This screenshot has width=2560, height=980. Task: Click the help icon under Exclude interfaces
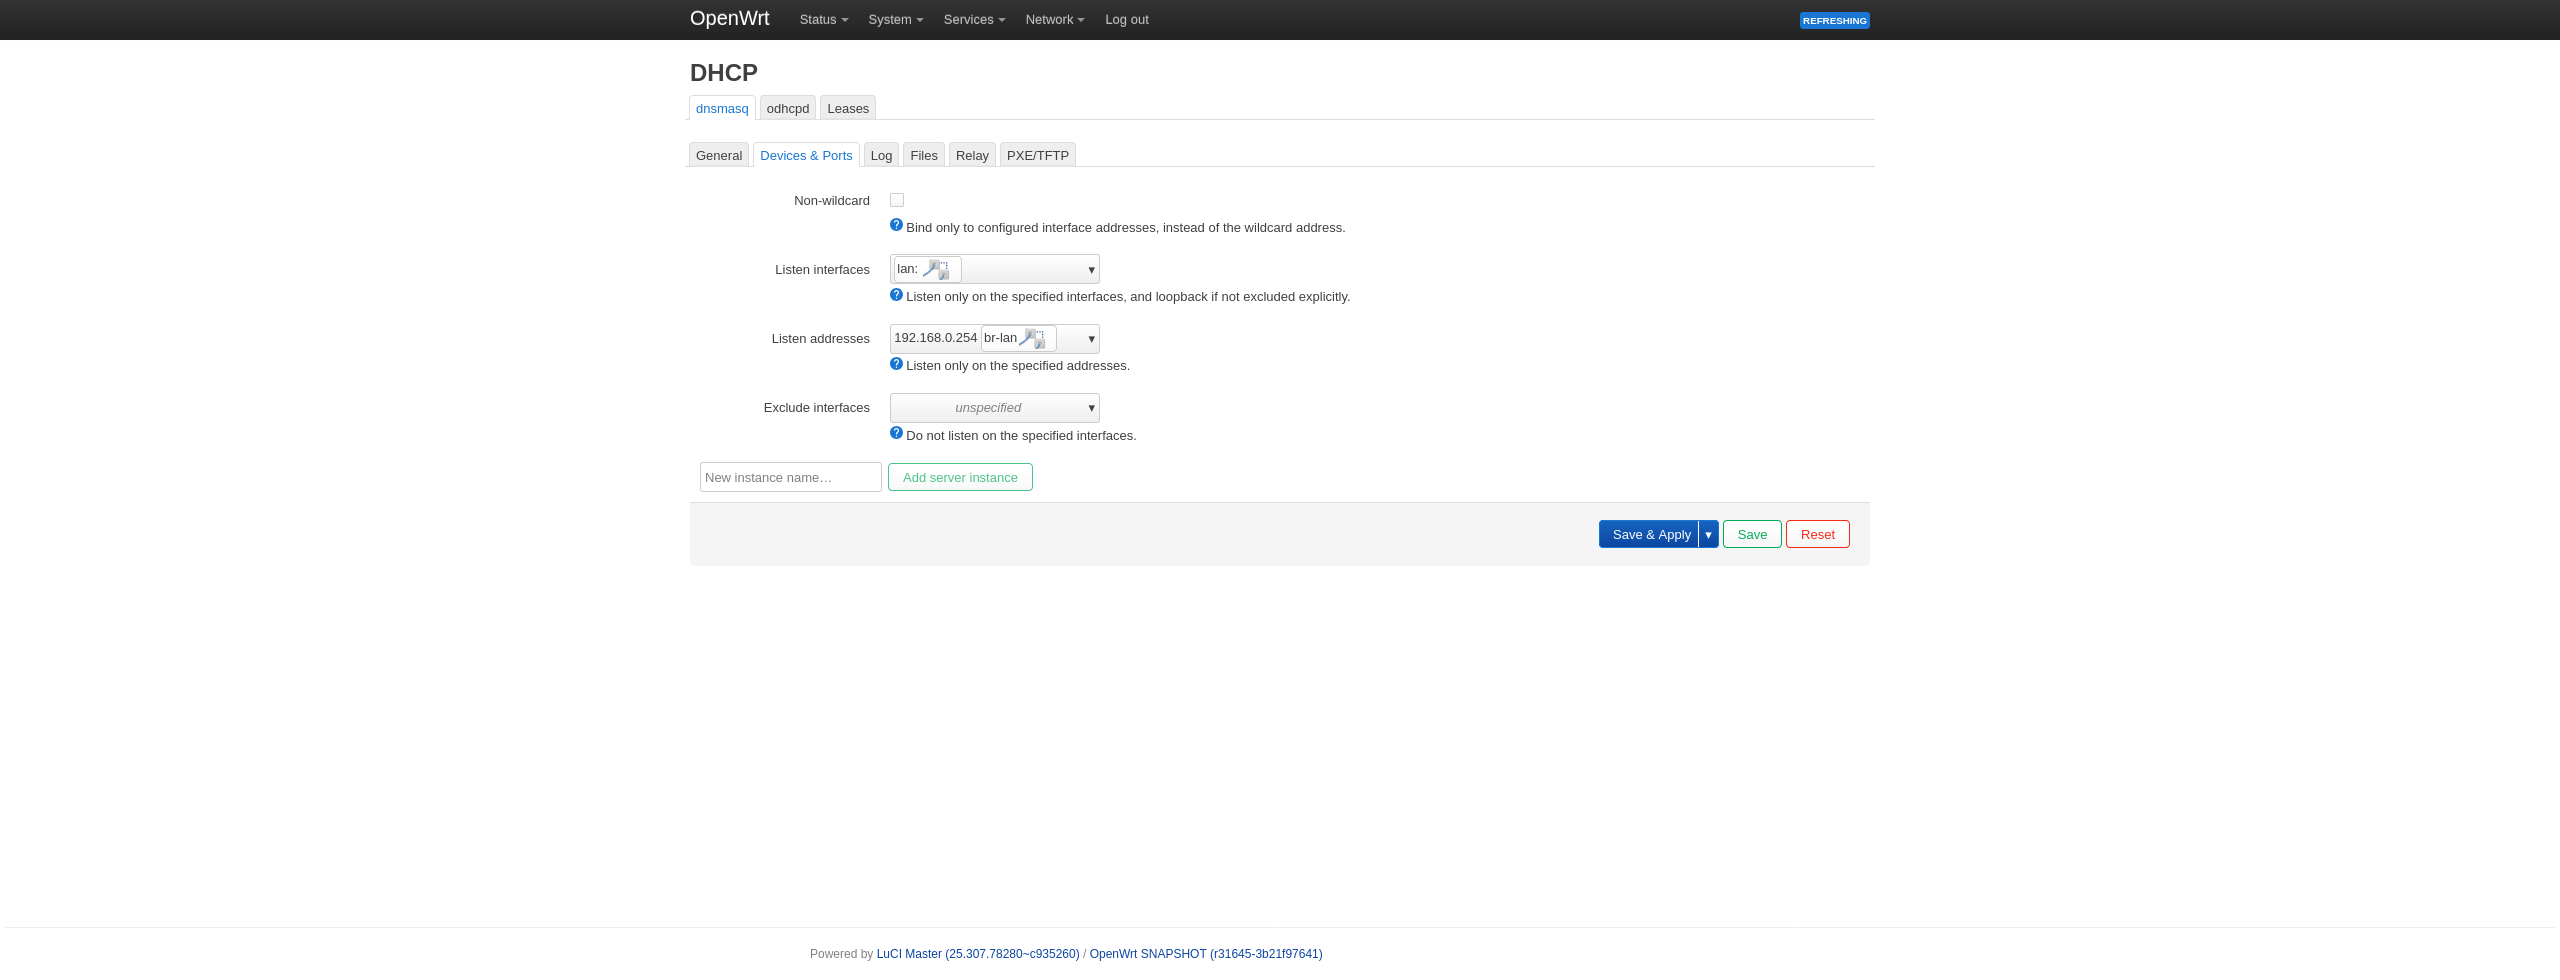pyautogui.click(x=896, y=433)
